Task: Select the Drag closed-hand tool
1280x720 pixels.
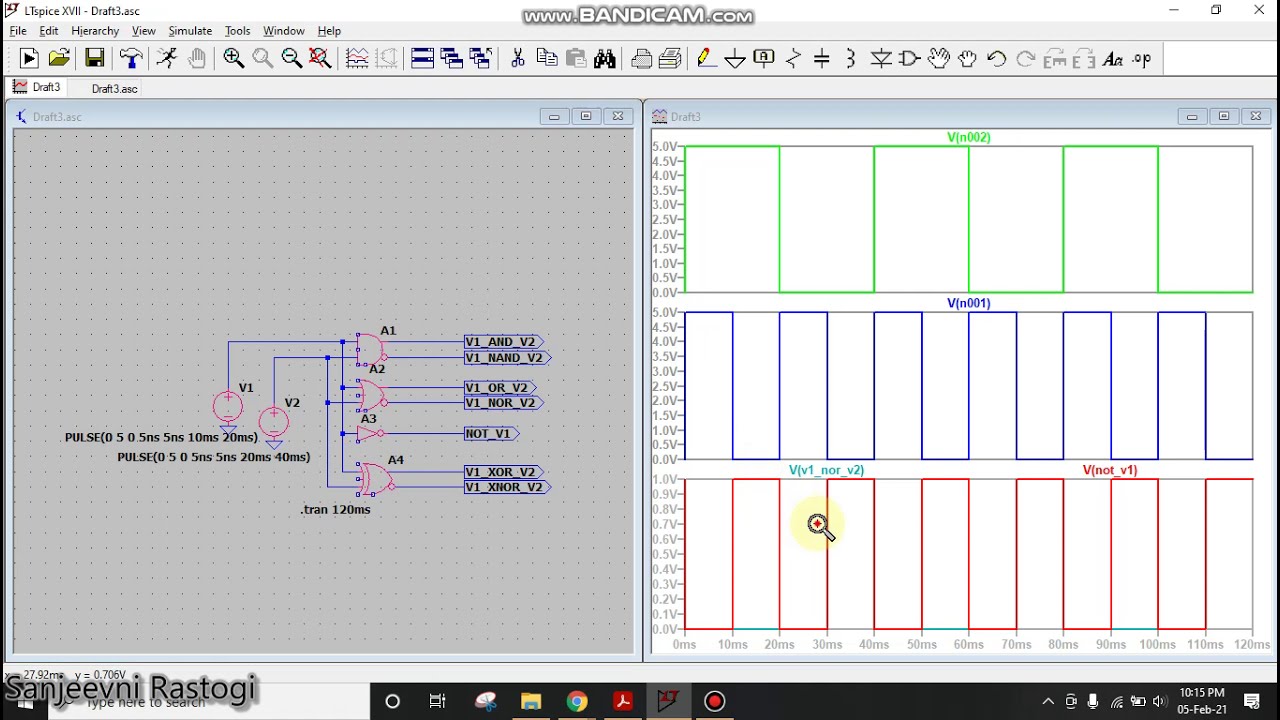Action: click(x=967, y=59)
